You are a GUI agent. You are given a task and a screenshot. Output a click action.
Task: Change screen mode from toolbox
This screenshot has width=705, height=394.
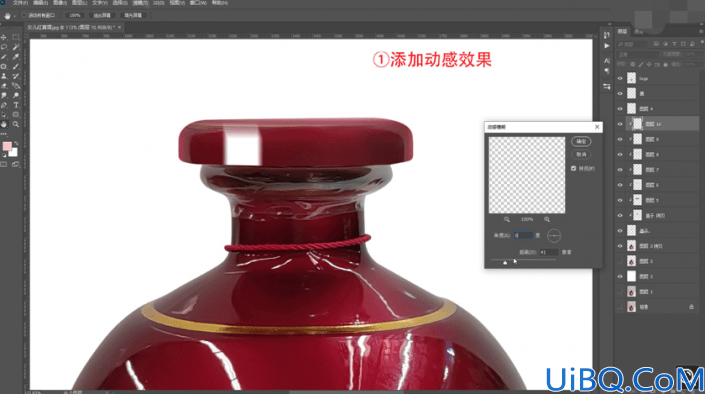[x=16, y=165]
